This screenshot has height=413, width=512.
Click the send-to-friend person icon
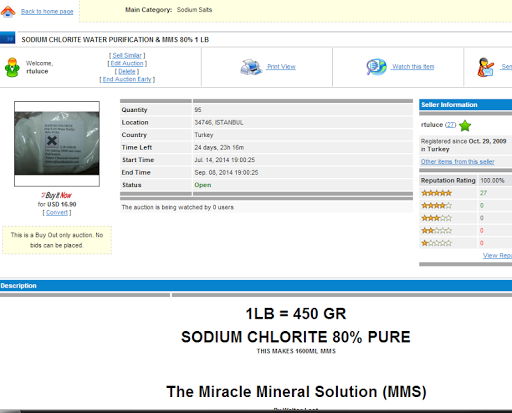486,67
